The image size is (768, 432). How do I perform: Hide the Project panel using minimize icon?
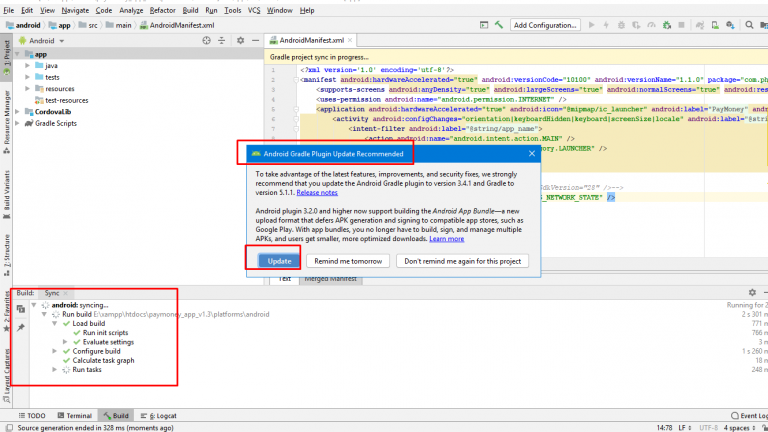(x=254, y=41)
